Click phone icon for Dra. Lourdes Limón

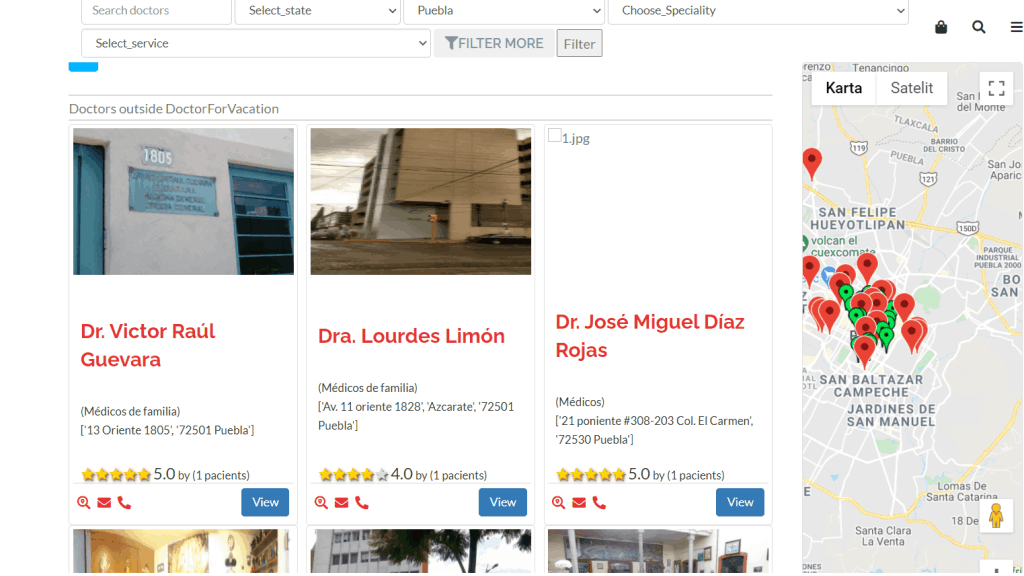click(x=362, y=503)
